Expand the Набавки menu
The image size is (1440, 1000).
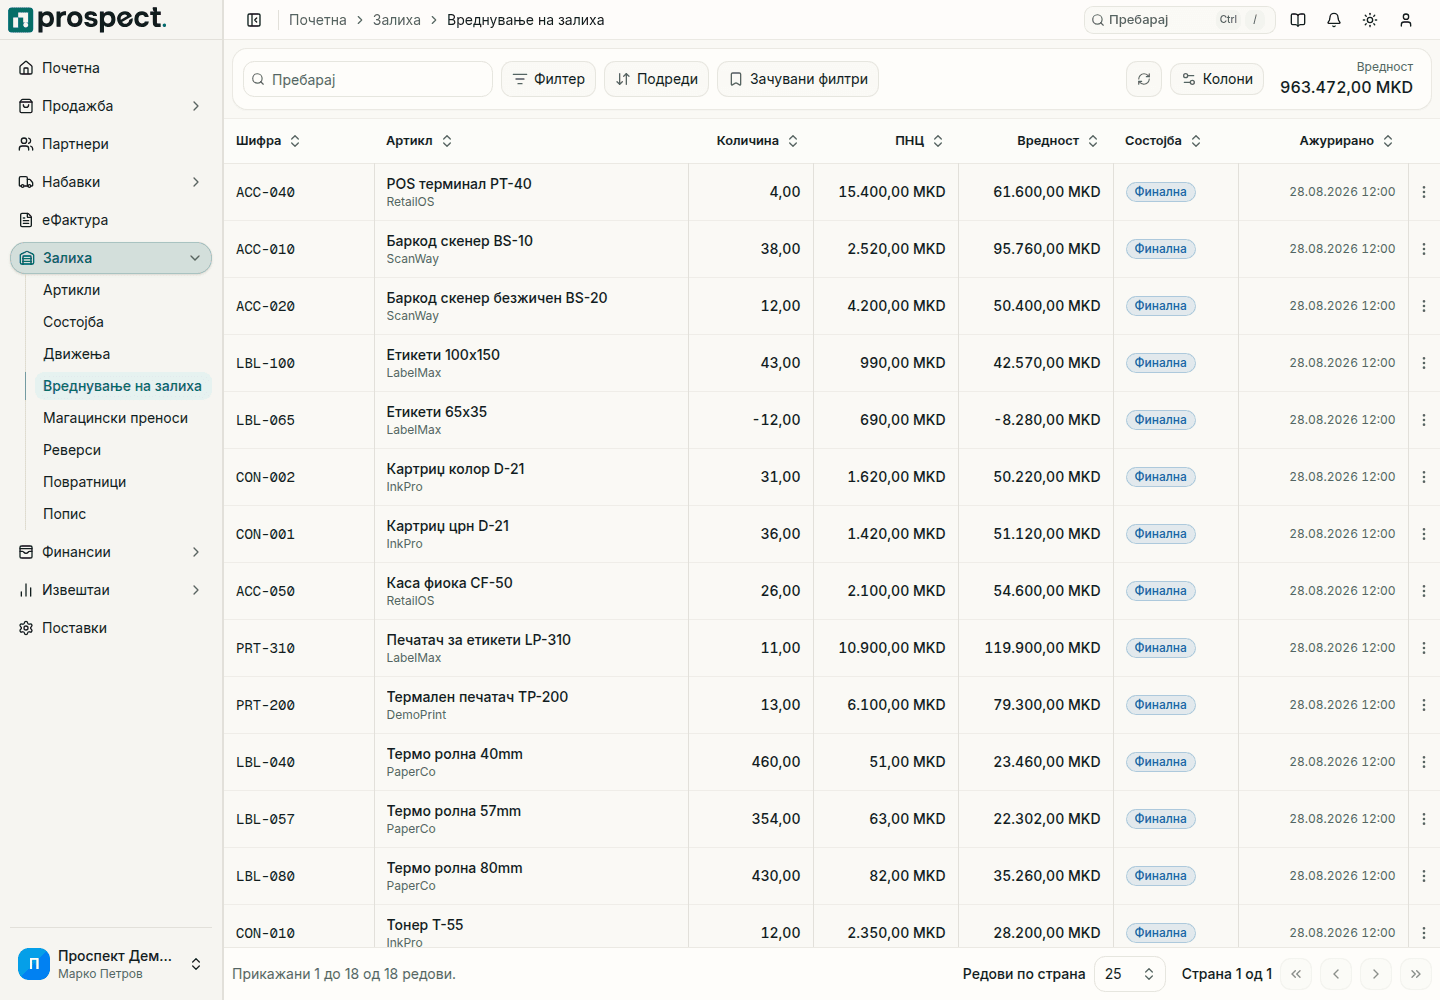tap(111, 182)
